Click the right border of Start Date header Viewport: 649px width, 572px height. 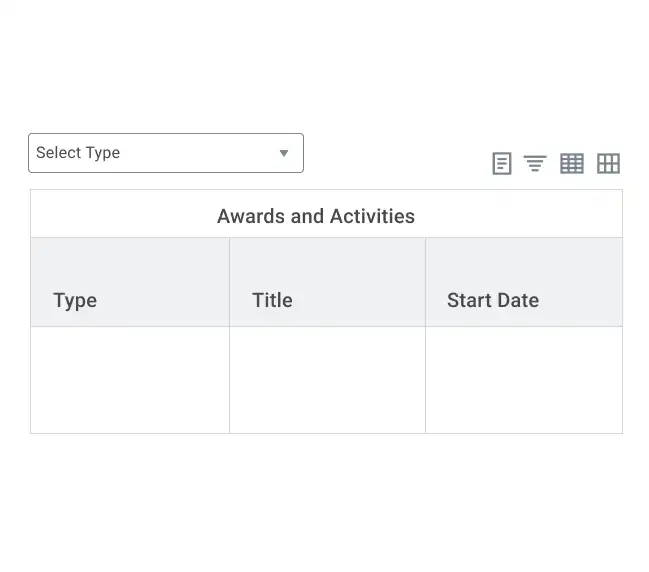tap(622, 282)
